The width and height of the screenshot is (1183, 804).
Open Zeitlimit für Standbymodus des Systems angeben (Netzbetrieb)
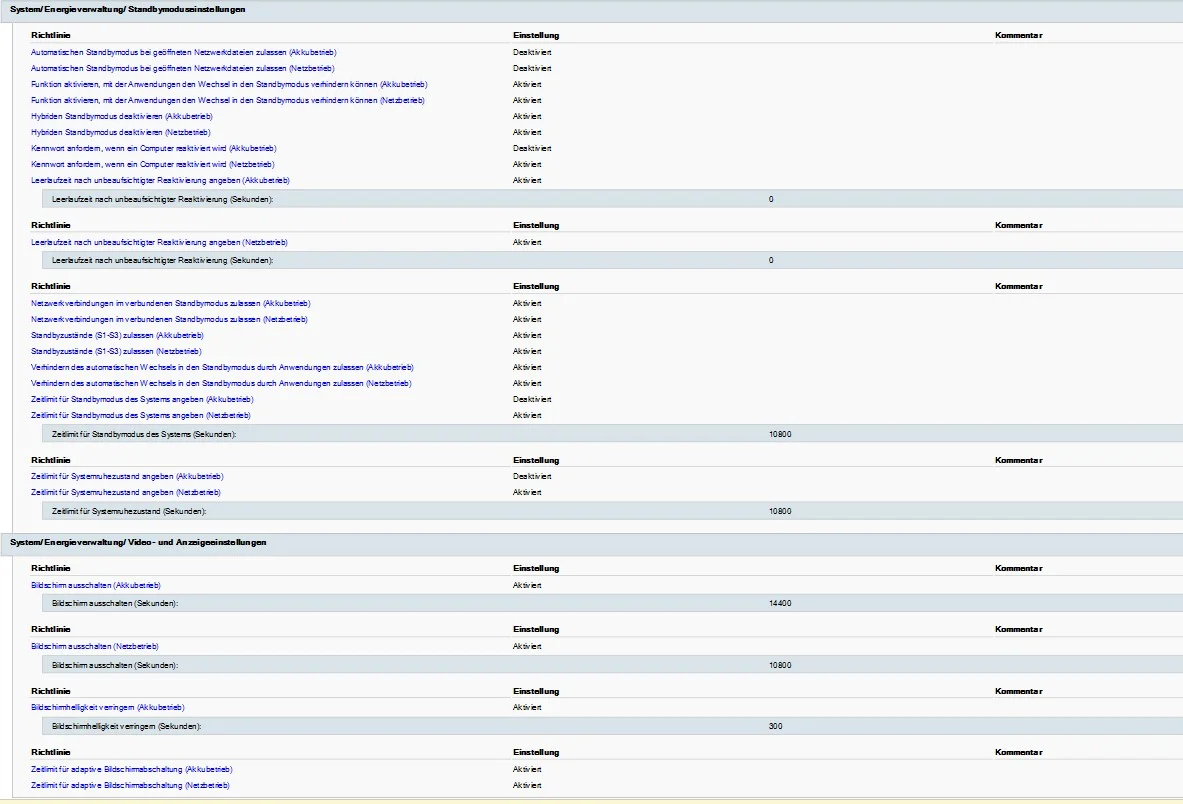(x=140, y=416)
